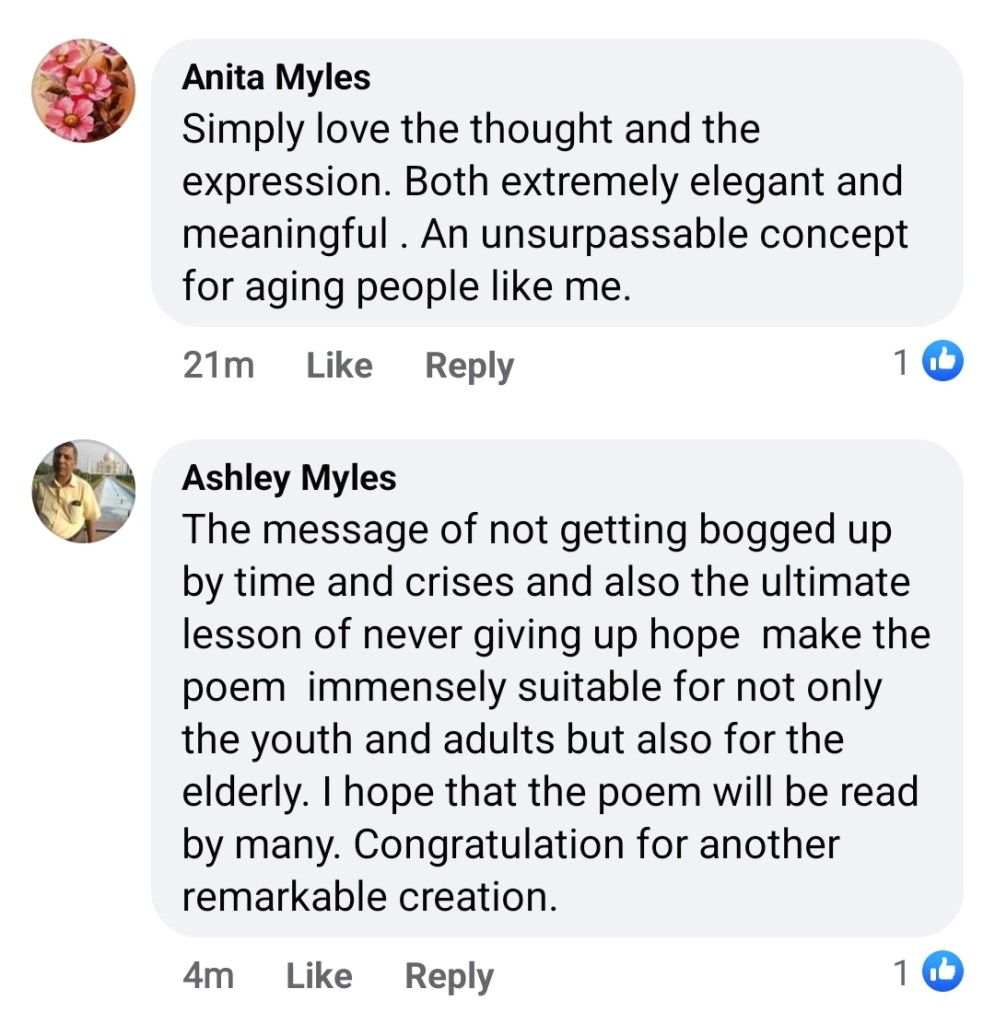Click the blue thumbs-up icon on Ashley's comment

click(942, 971)
